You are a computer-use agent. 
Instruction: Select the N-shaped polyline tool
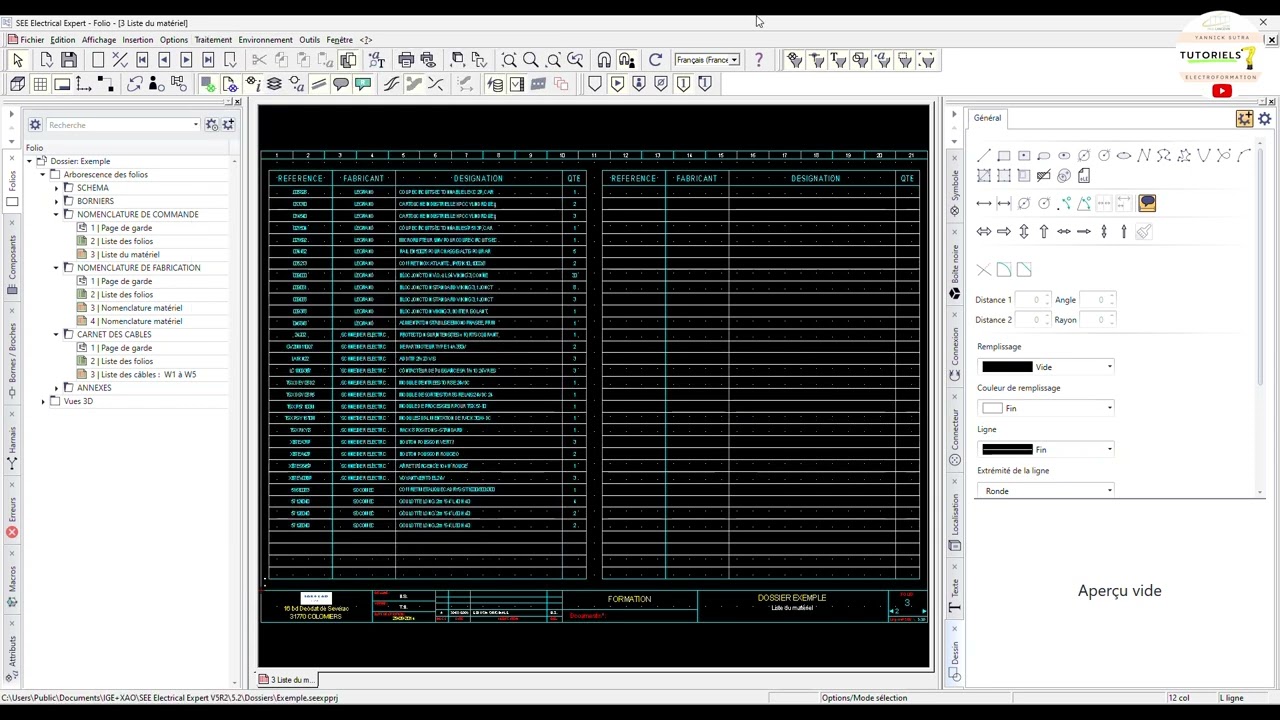(1144, 155)
